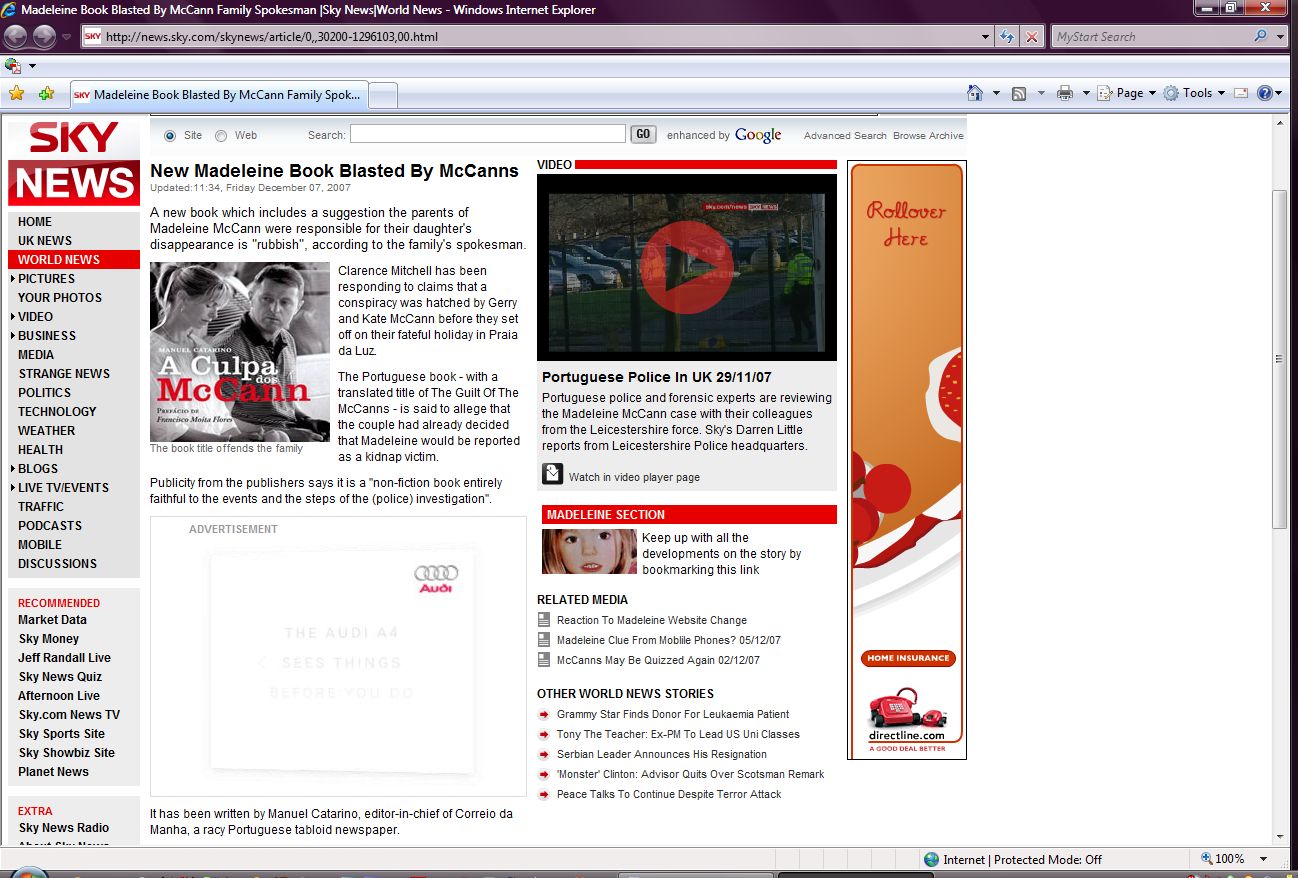Open the Advanced Search link
Viewport: 1298px width, 878px height.
pos(845,136)
